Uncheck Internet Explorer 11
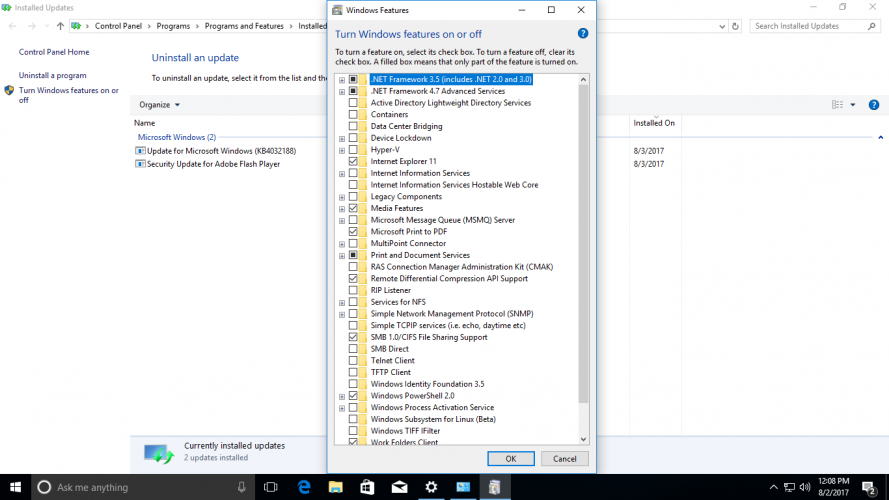889x500 pixels. click(353, 161)
